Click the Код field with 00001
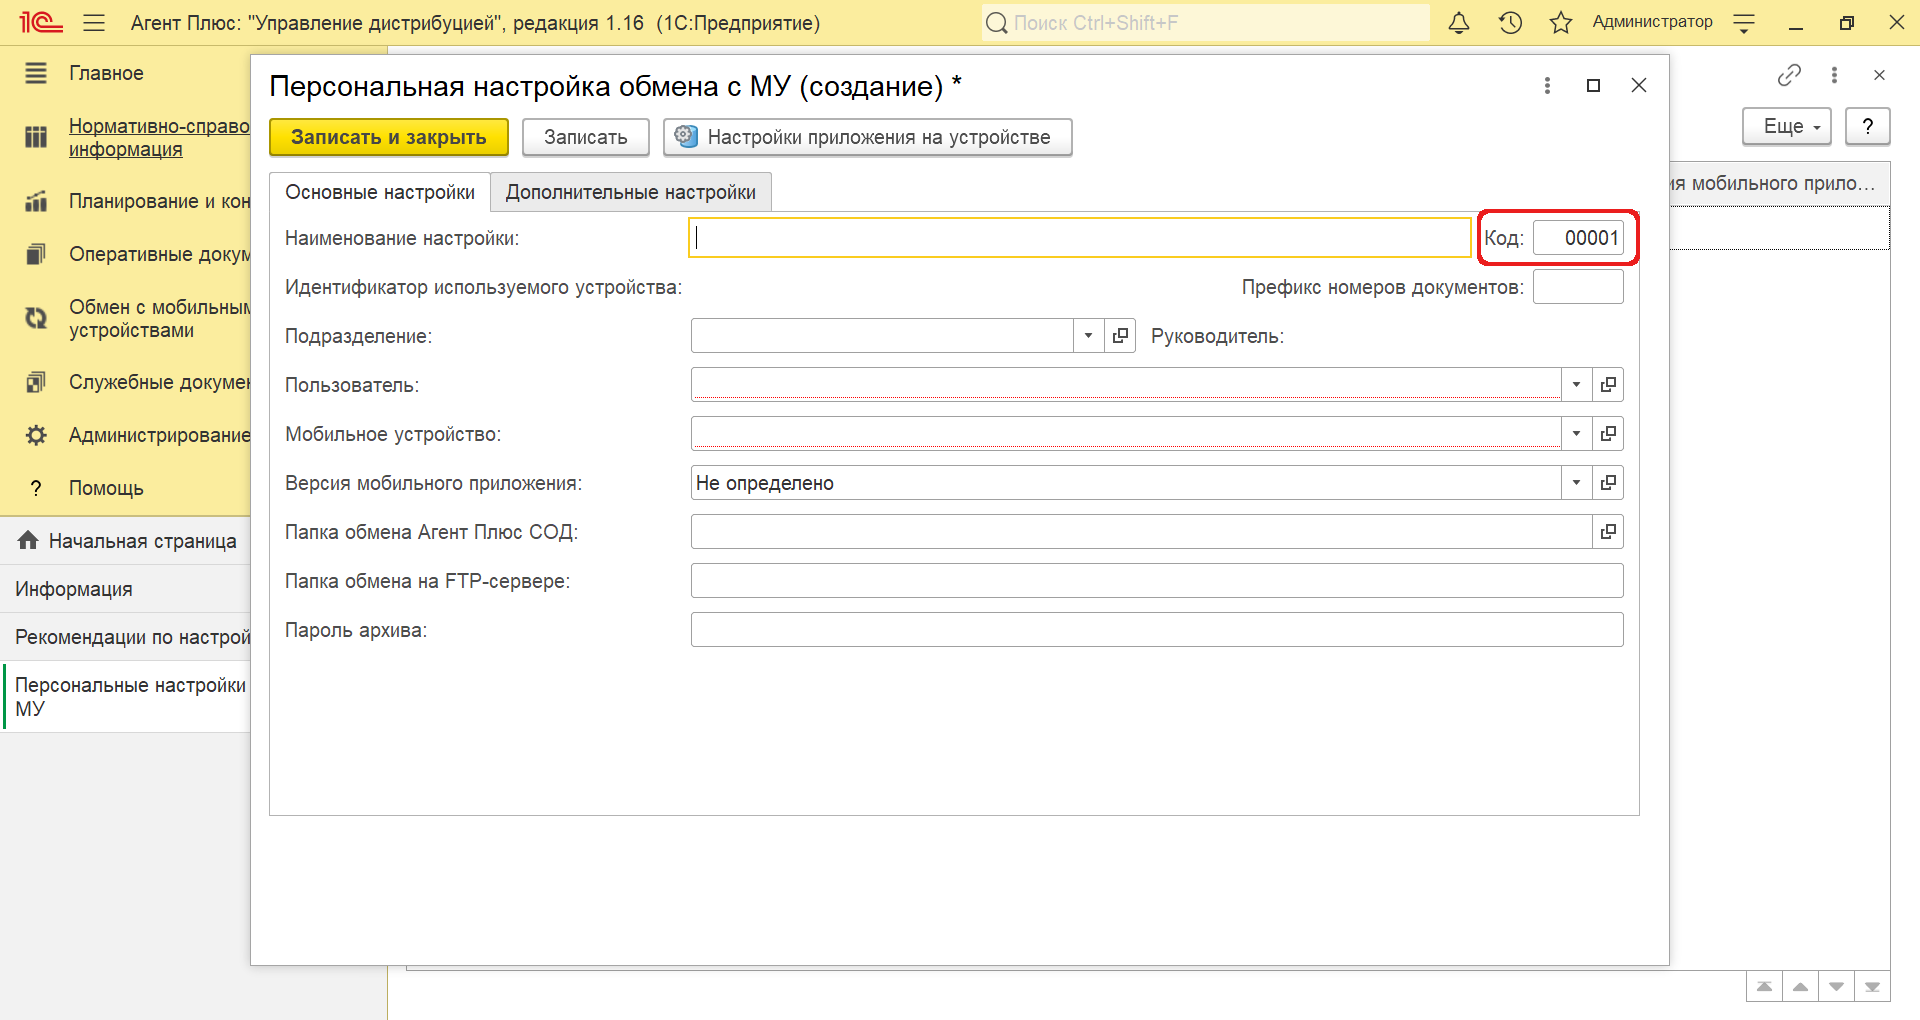Image resolution: width=1920 pixels, height=1020 pixels. point(1578,238)
